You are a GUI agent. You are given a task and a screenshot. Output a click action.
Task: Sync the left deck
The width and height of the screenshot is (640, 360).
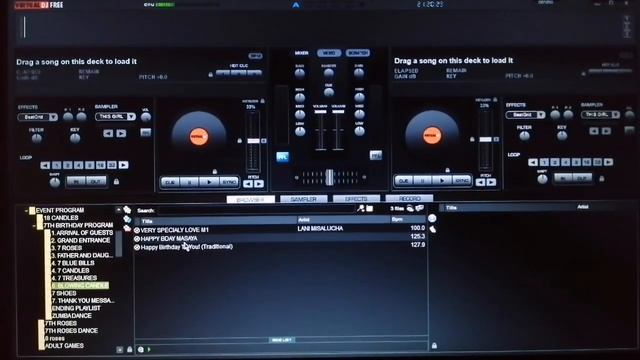(x=229, y=182)
